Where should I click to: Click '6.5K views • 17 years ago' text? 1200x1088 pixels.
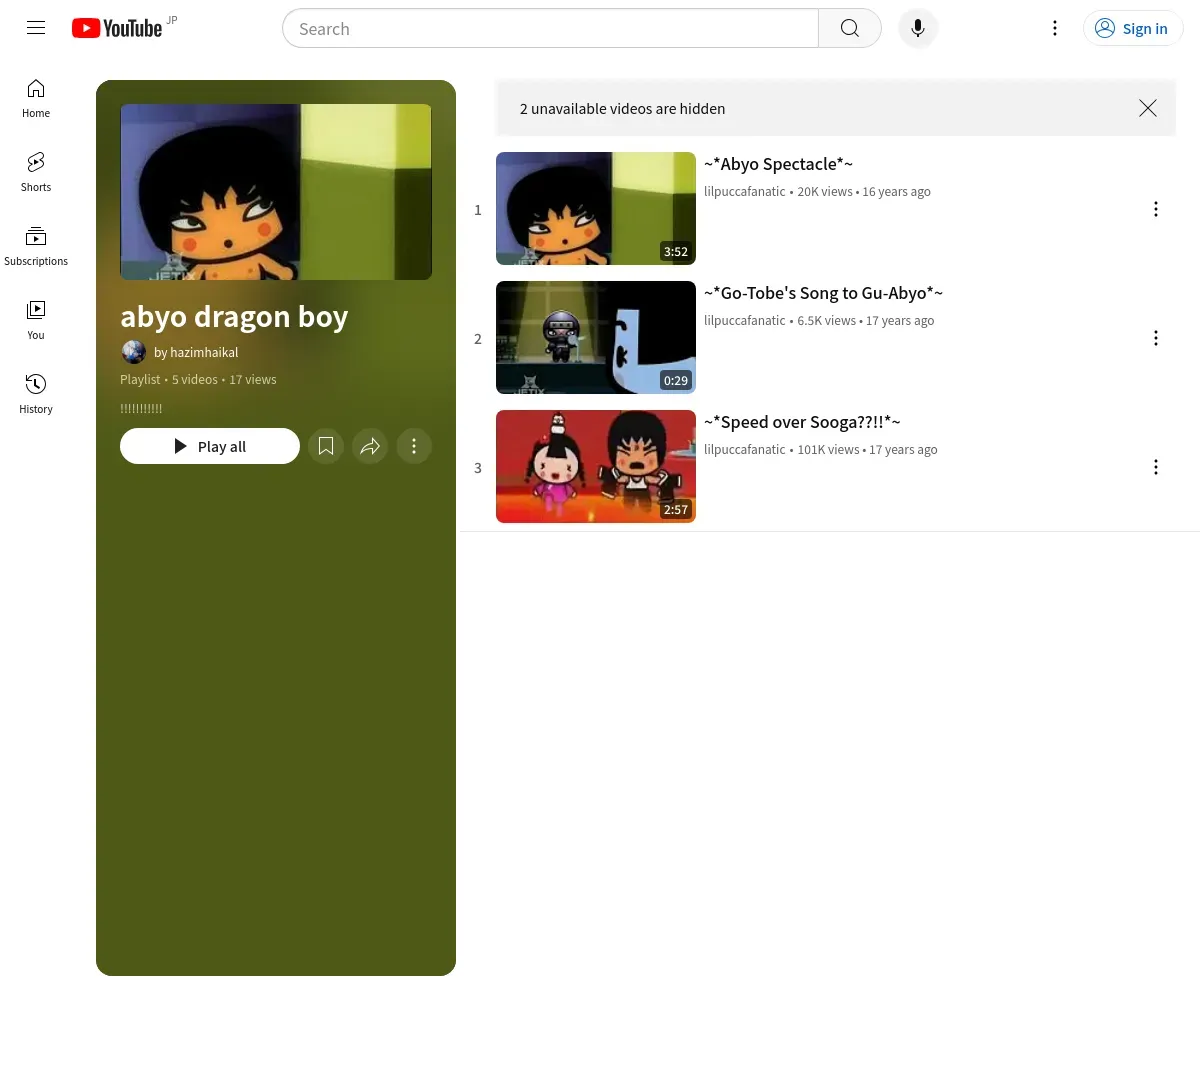pos(866,320)
